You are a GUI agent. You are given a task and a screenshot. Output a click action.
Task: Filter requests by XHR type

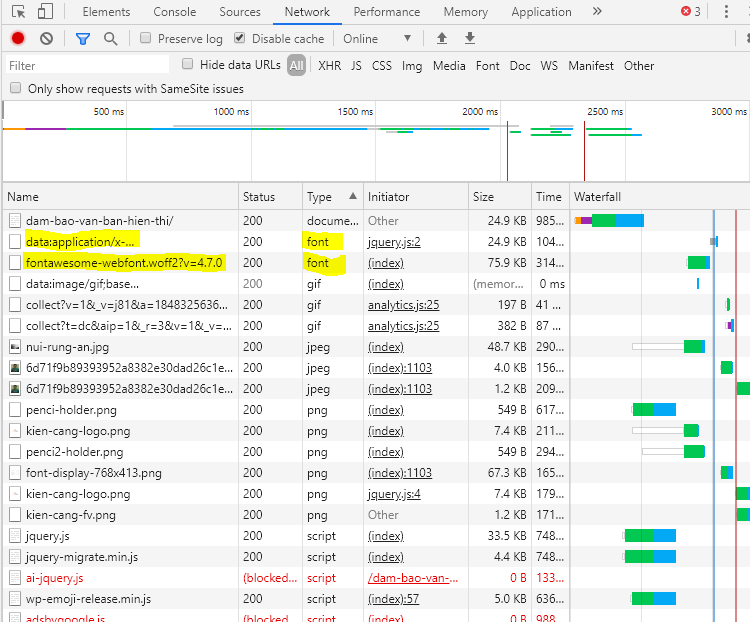coord(329,66)
